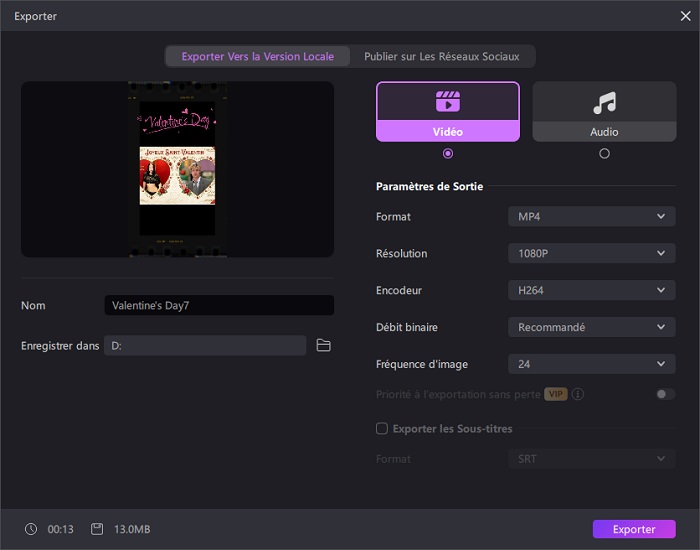This screenshot has width=700, height=550.
Task: Expand the Résolution 1080P dropdown
Action: click(591, 253)
